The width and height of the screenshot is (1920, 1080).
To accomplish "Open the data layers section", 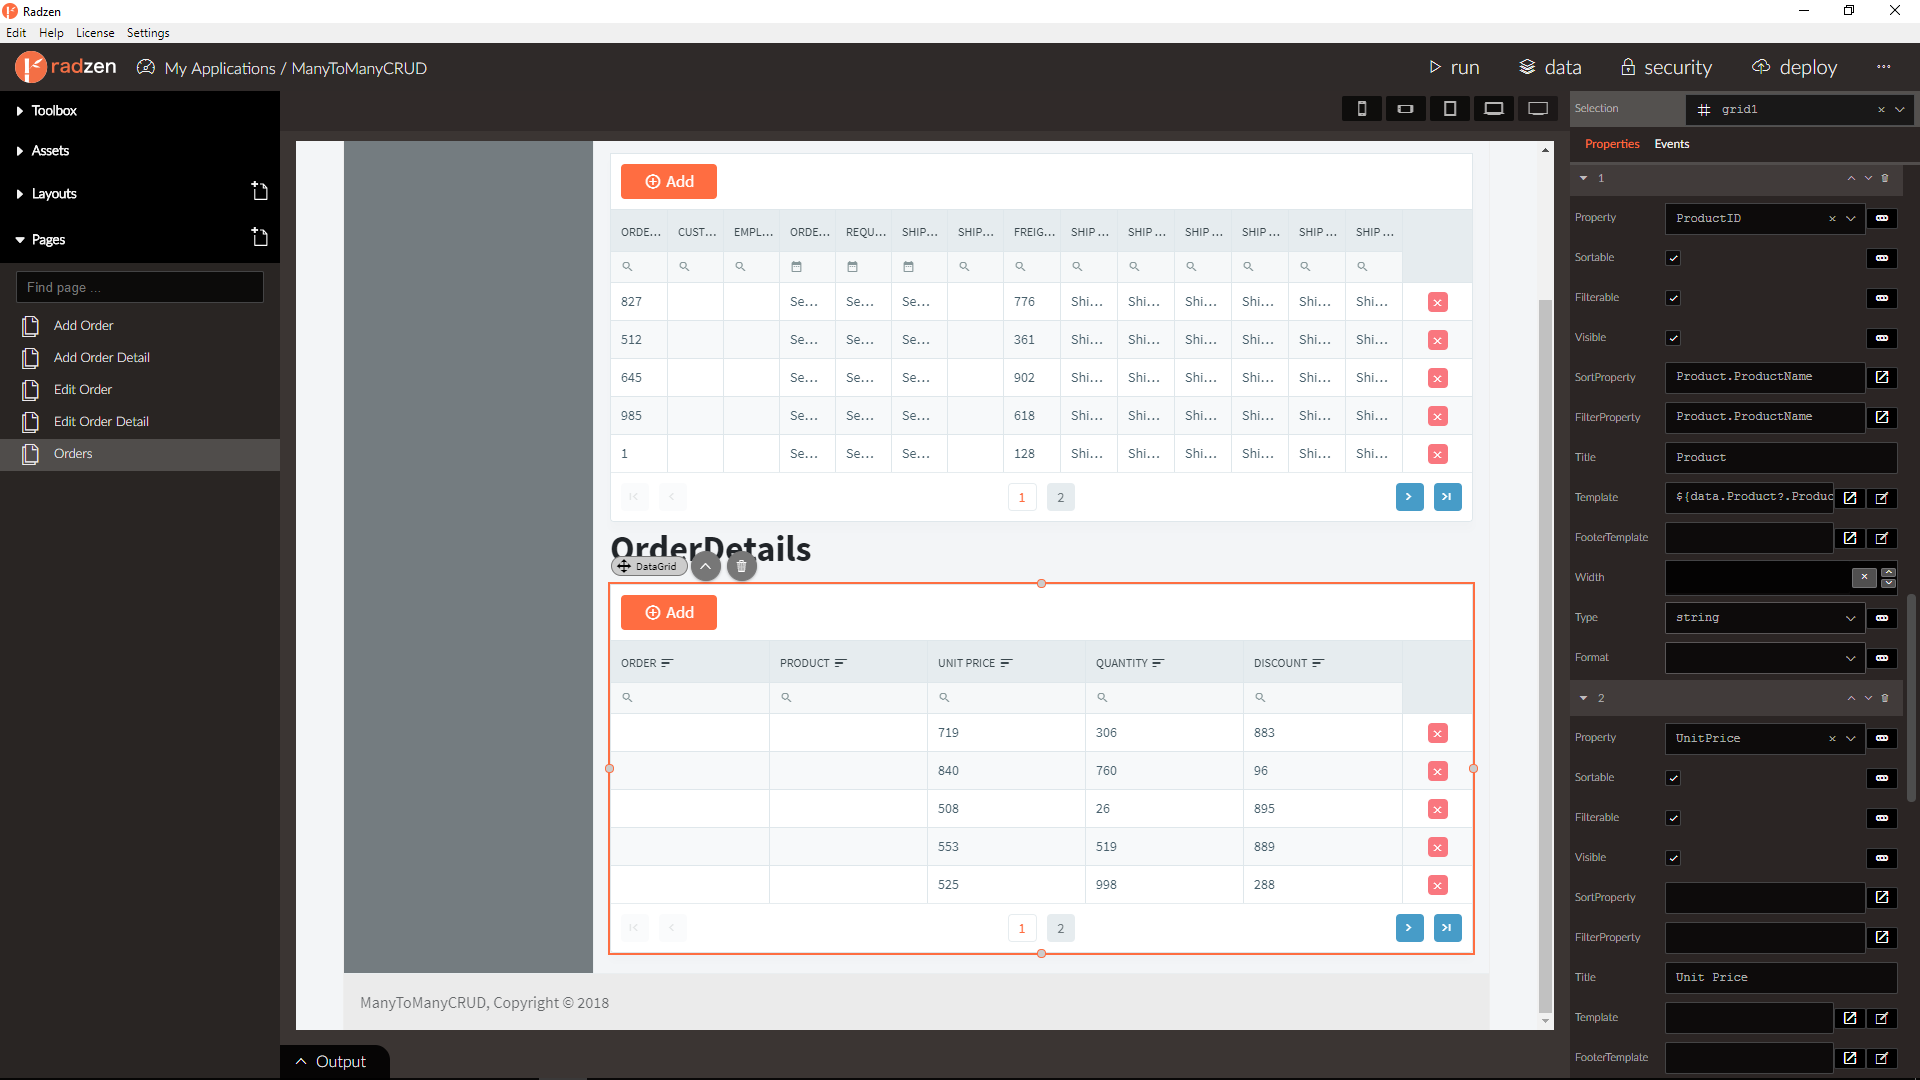I will pyautogui.click(x=1527, y=67).
